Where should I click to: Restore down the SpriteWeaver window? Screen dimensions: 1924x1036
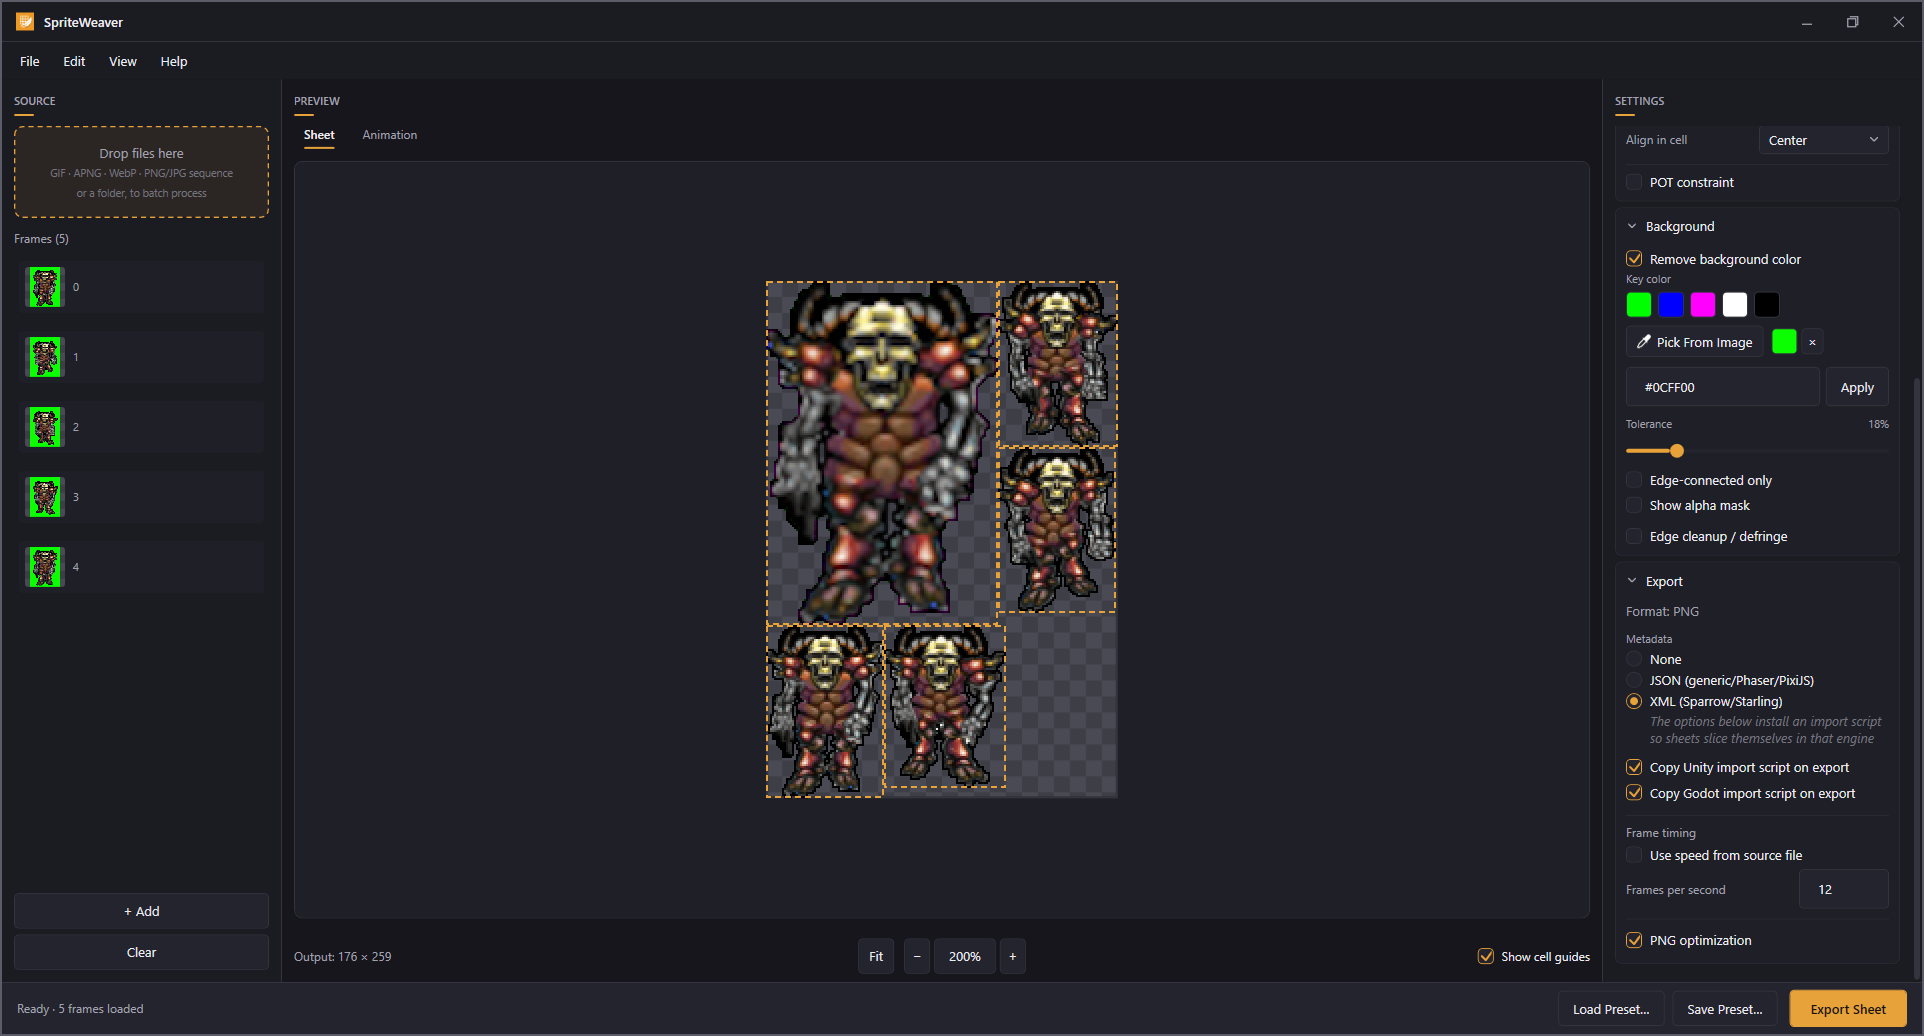point(1853,22)
